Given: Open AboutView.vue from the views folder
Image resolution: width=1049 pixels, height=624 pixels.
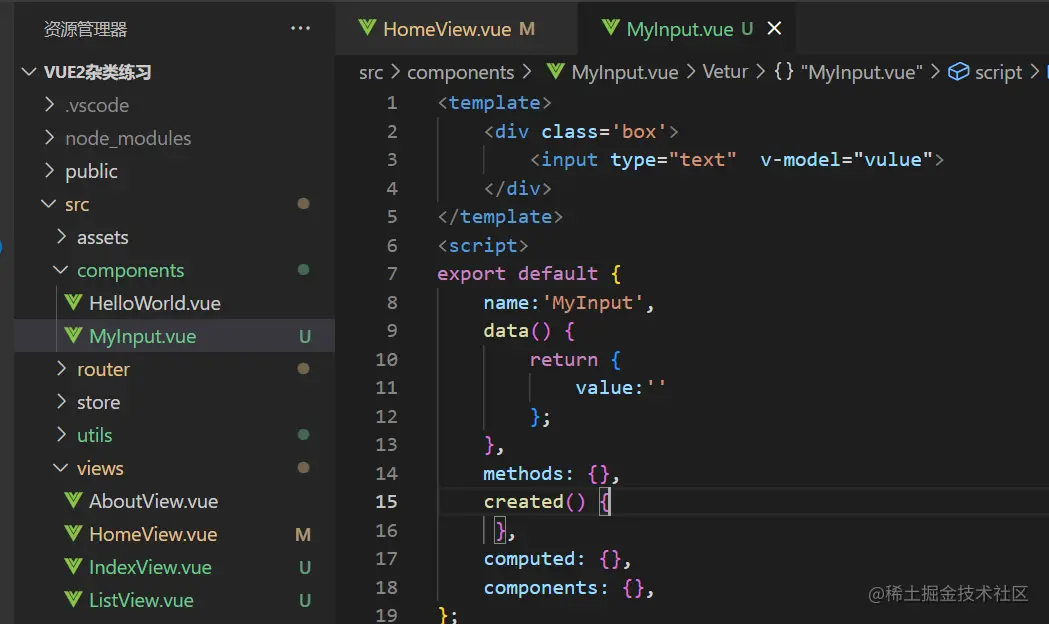Looking at the screenshot, I should [x=153, y=501].
